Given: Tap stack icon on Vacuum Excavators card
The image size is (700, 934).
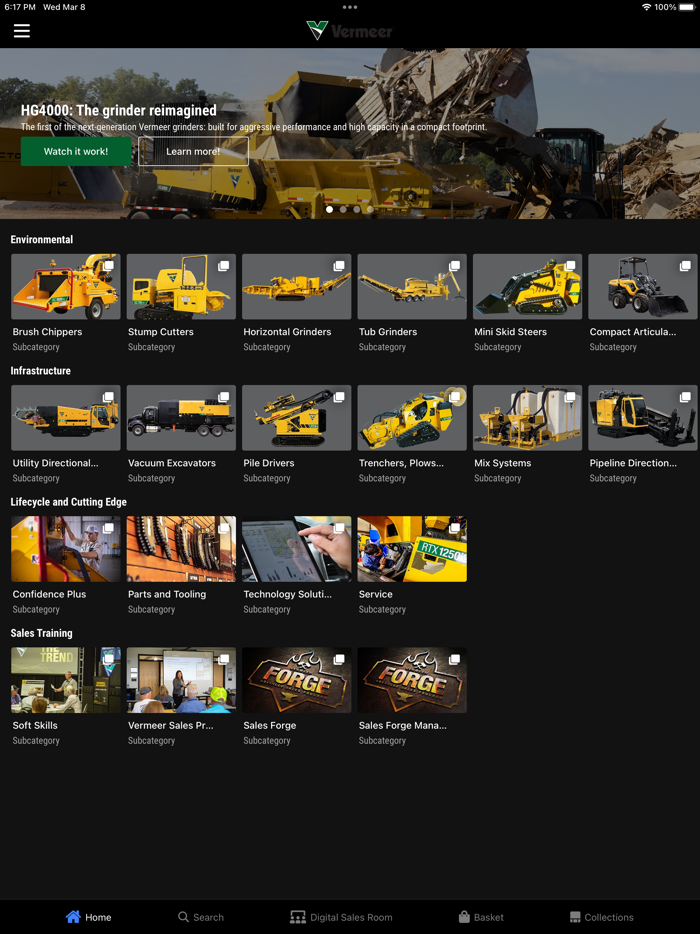Looking at the screenshot, I should [x=223, y=397].
